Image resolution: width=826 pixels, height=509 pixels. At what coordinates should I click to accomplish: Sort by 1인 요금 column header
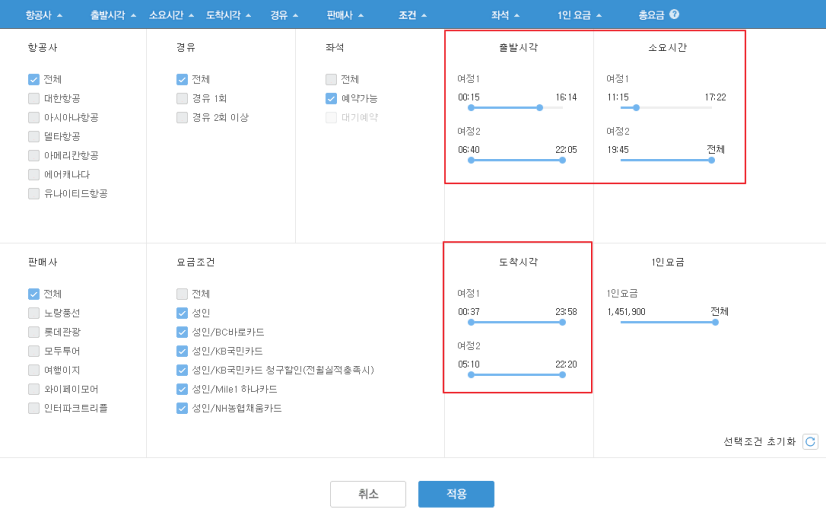coord(579,15)
